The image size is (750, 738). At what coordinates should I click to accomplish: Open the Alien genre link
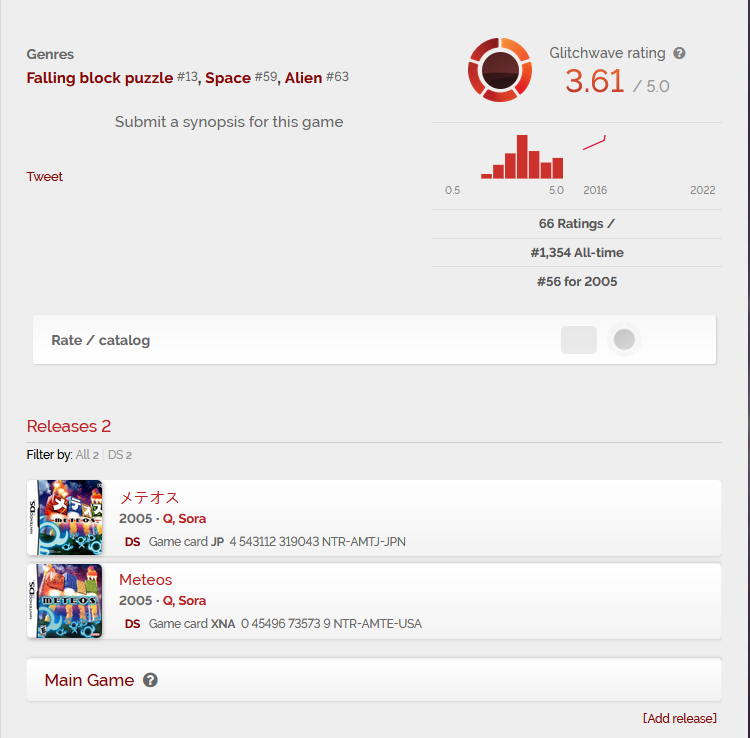[x=303, y=77]
